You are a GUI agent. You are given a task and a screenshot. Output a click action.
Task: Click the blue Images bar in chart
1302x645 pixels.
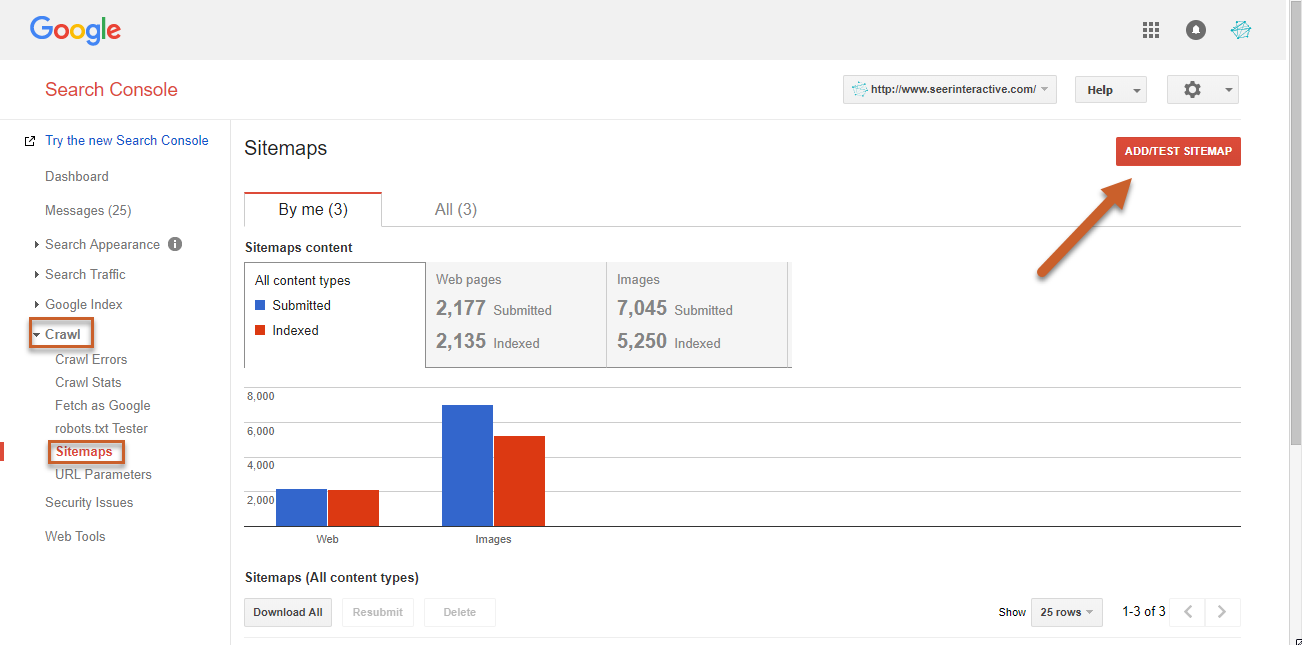pos(467,465)
